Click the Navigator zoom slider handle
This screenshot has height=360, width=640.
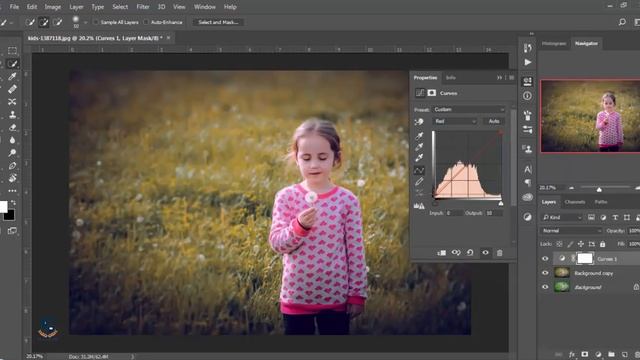tap(599, 189)
